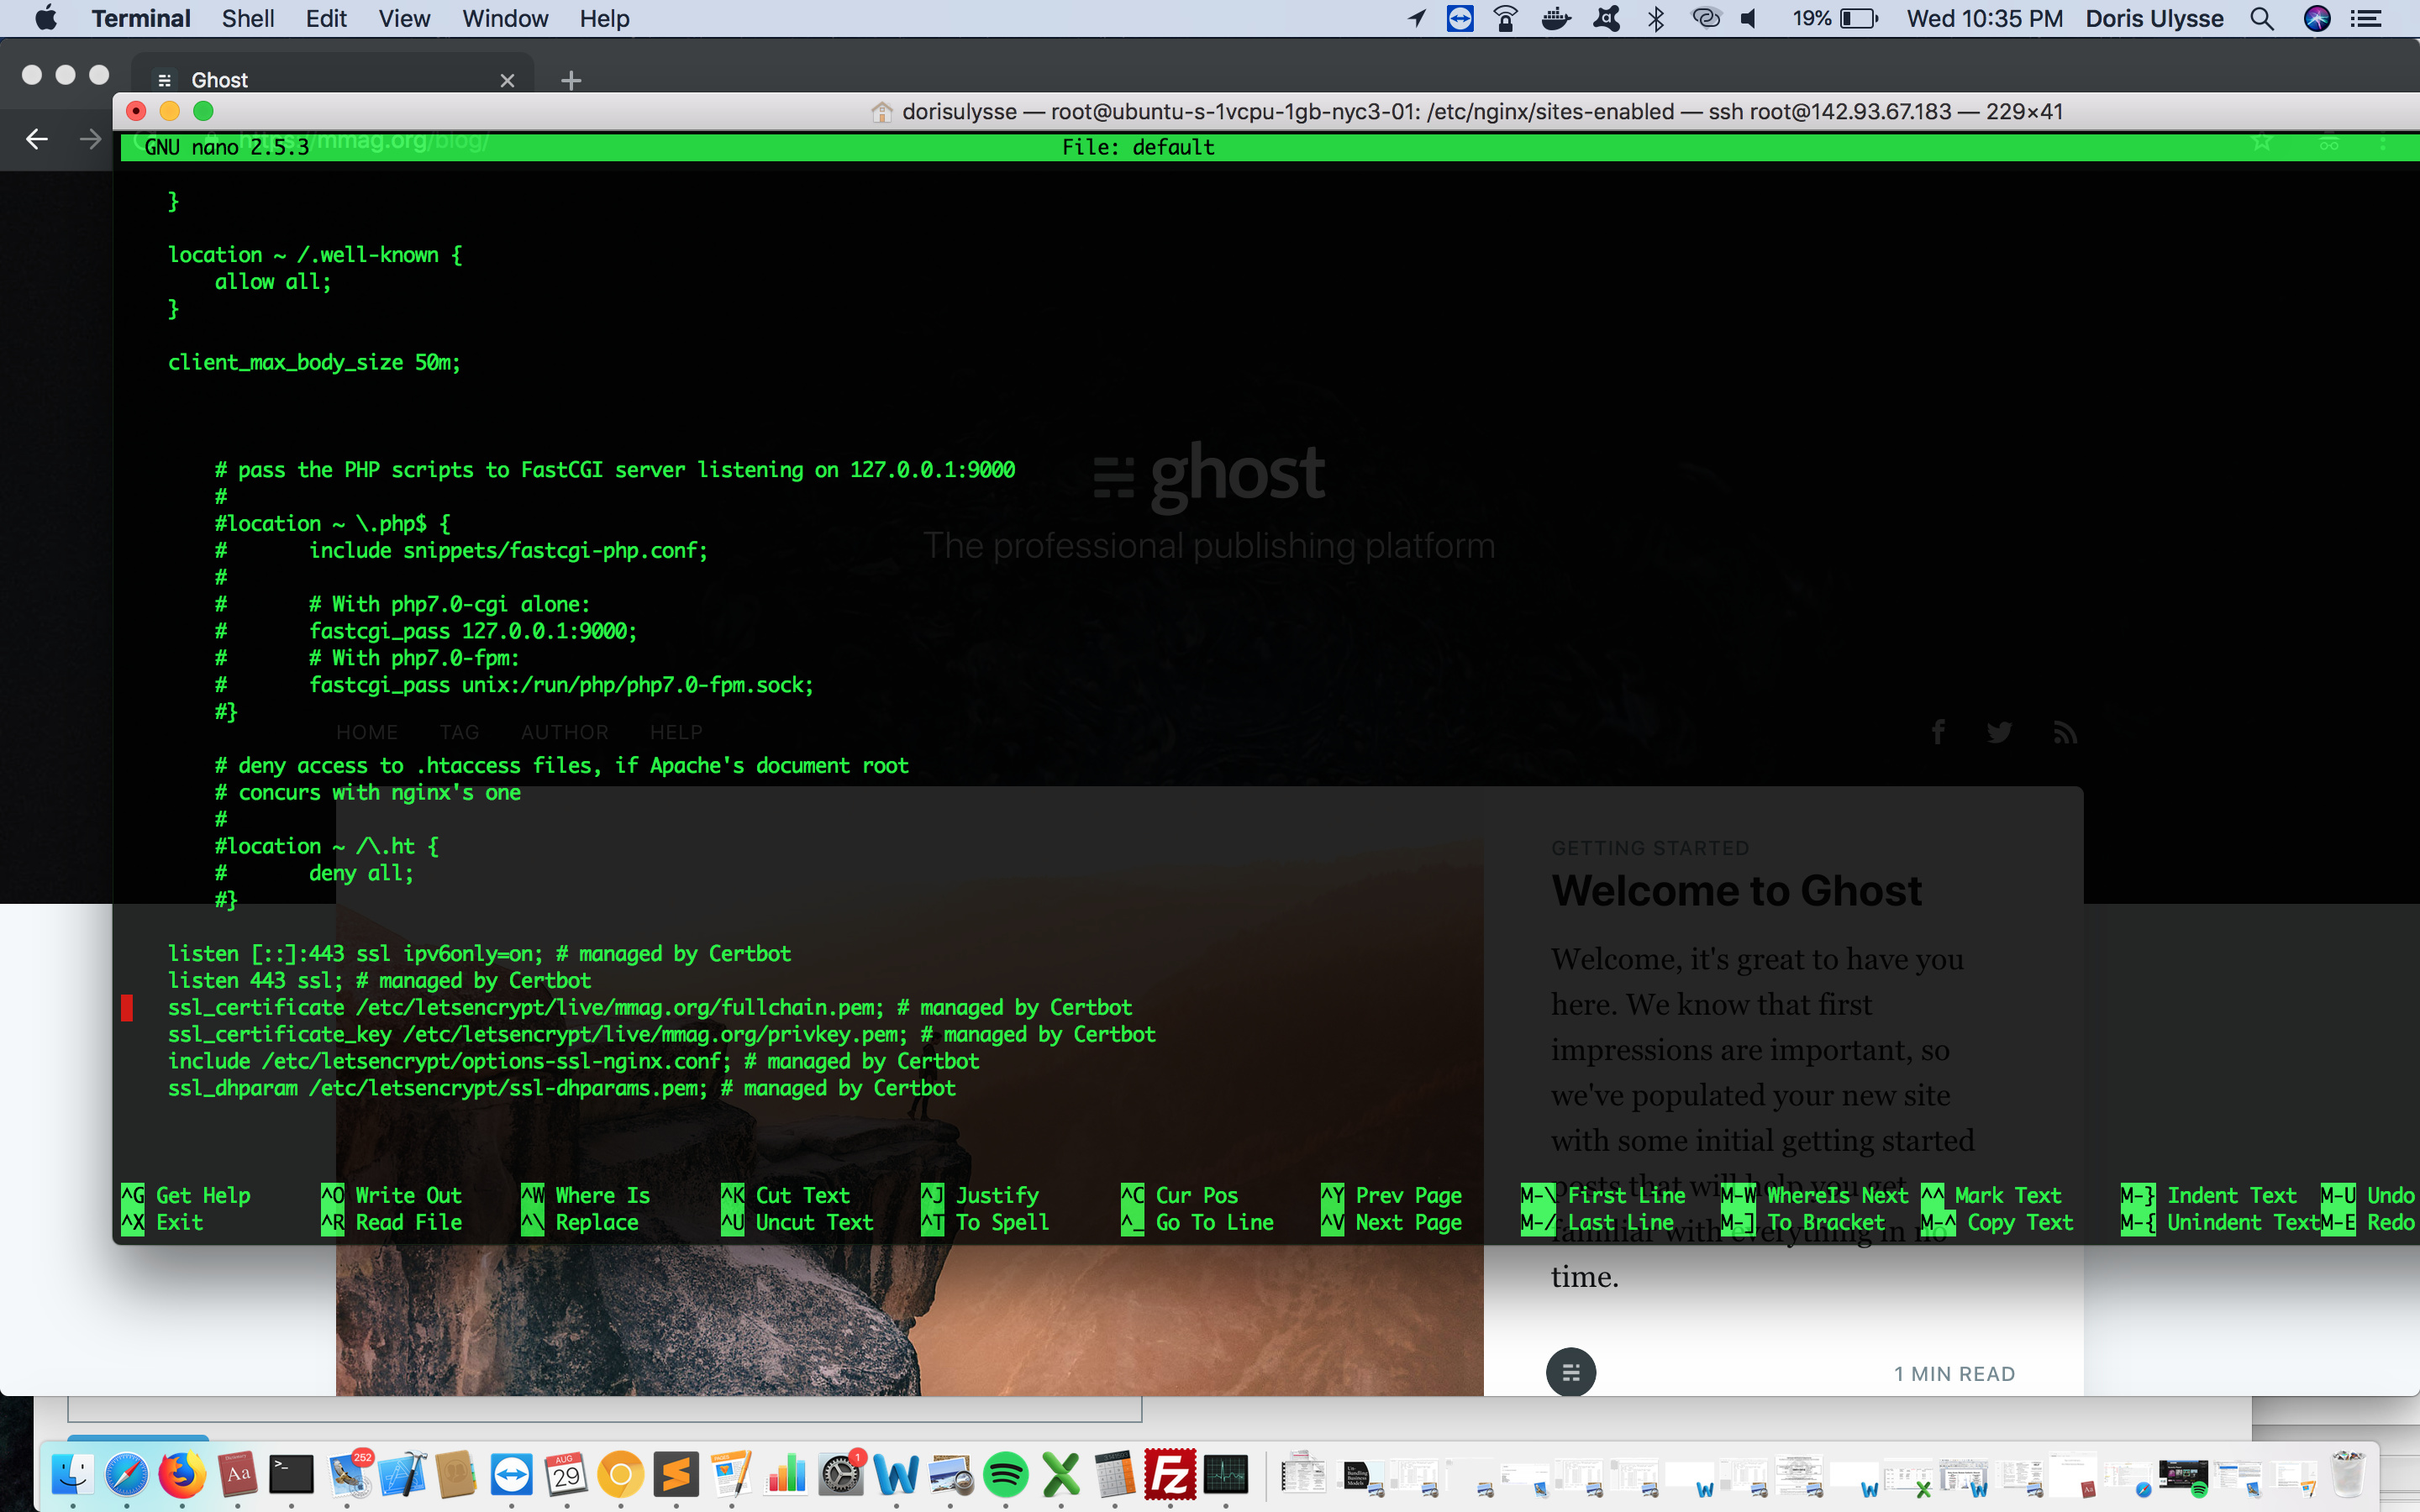Open the Apple menu
Image resolution: width=2420 pixels, height=1512 pixels.
pos(46,18)
